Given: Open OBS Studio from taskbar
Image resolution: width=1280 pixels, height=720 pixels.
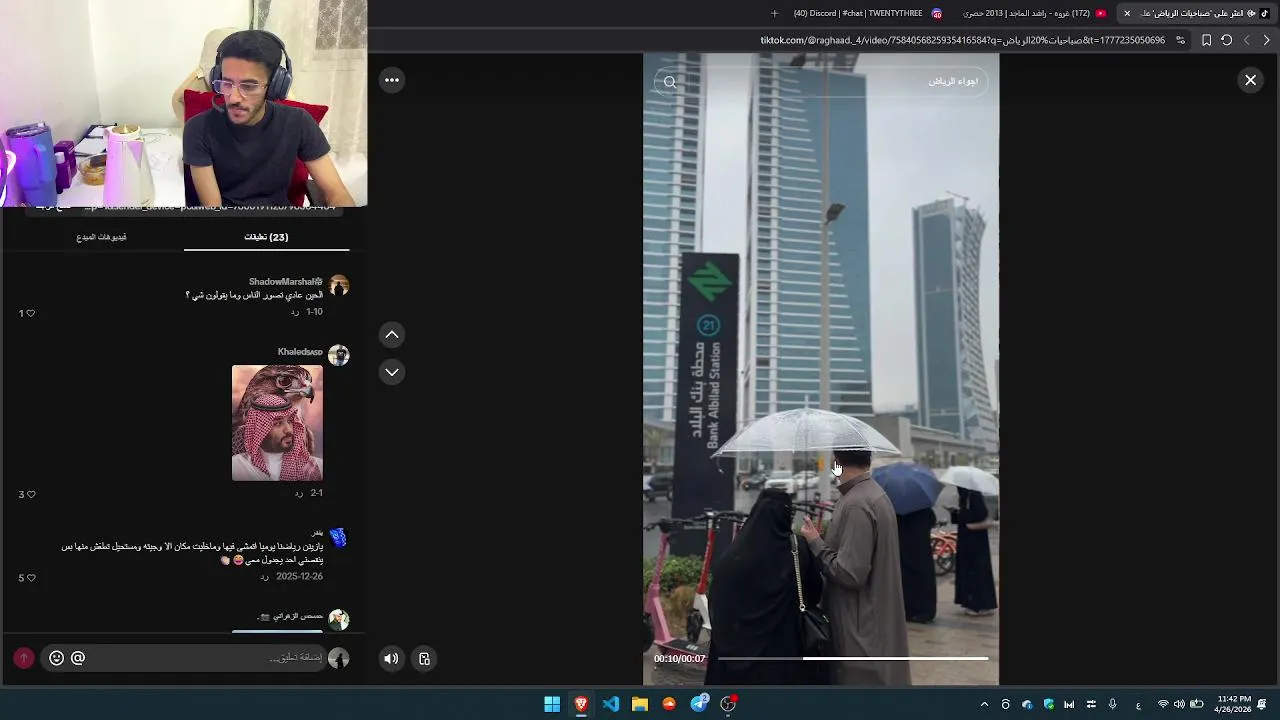Looking at the screenshot, I should [728, 704].
